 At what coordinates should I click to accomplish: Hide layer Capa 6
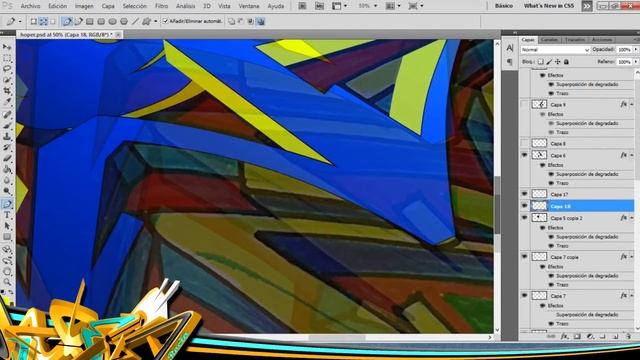524,156
